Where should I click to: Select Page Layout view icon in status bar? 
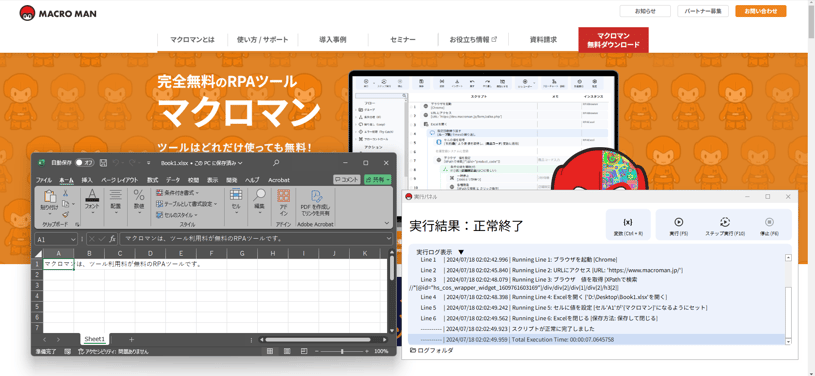pyautogui.click(x=287, y=352)
